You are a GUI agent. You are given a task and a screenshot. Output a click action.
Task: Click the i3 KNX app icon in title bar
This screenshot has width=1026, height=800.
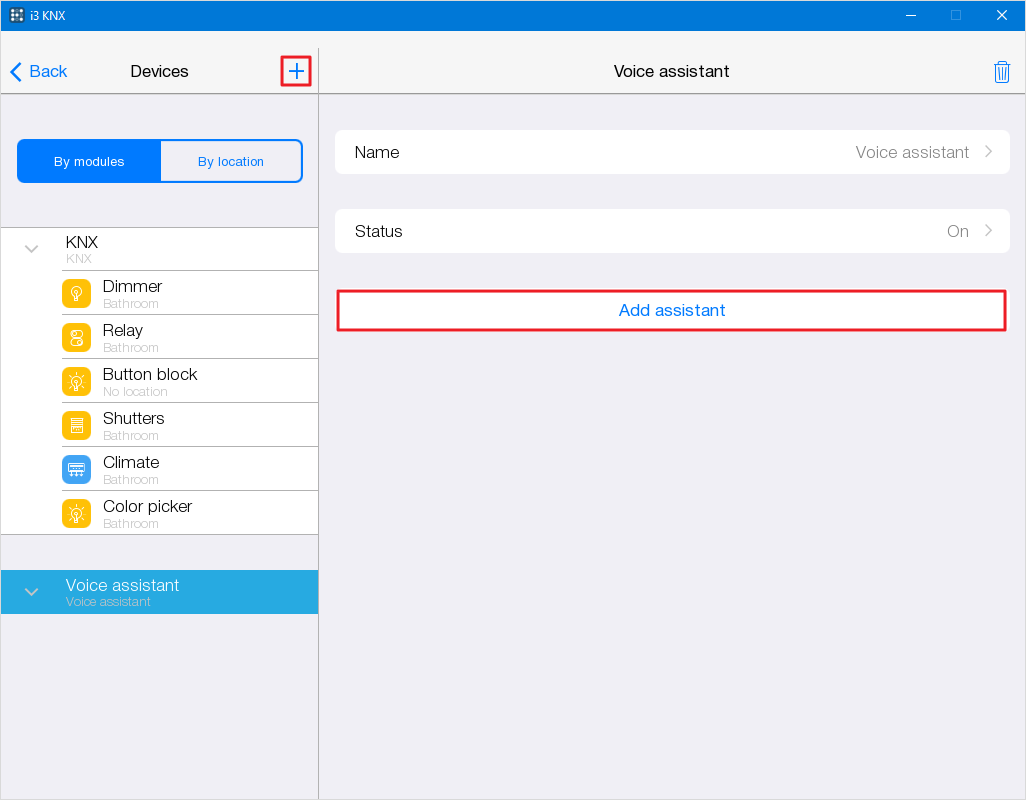(x=17, y=15)
